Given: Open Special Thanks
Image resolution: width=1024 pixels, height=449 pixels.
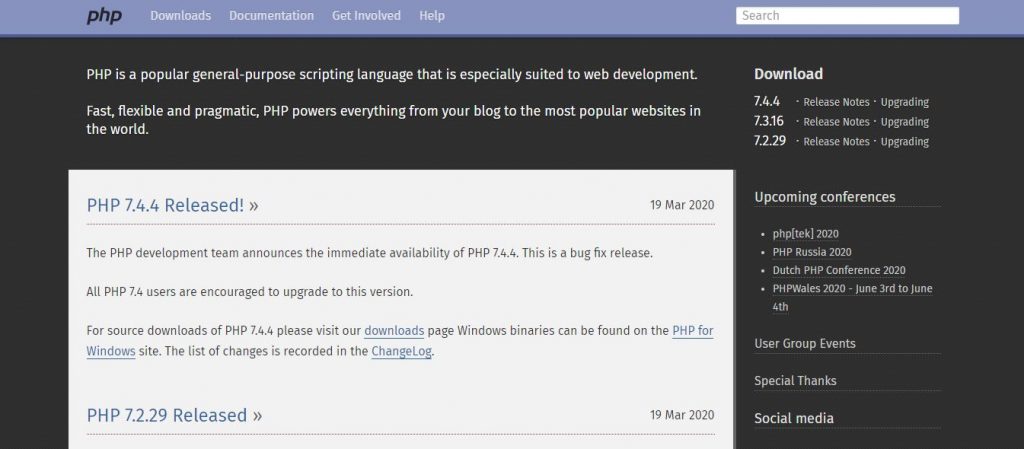Looking at the screenshot, I should pyautogui.click(x=795, y=381).
